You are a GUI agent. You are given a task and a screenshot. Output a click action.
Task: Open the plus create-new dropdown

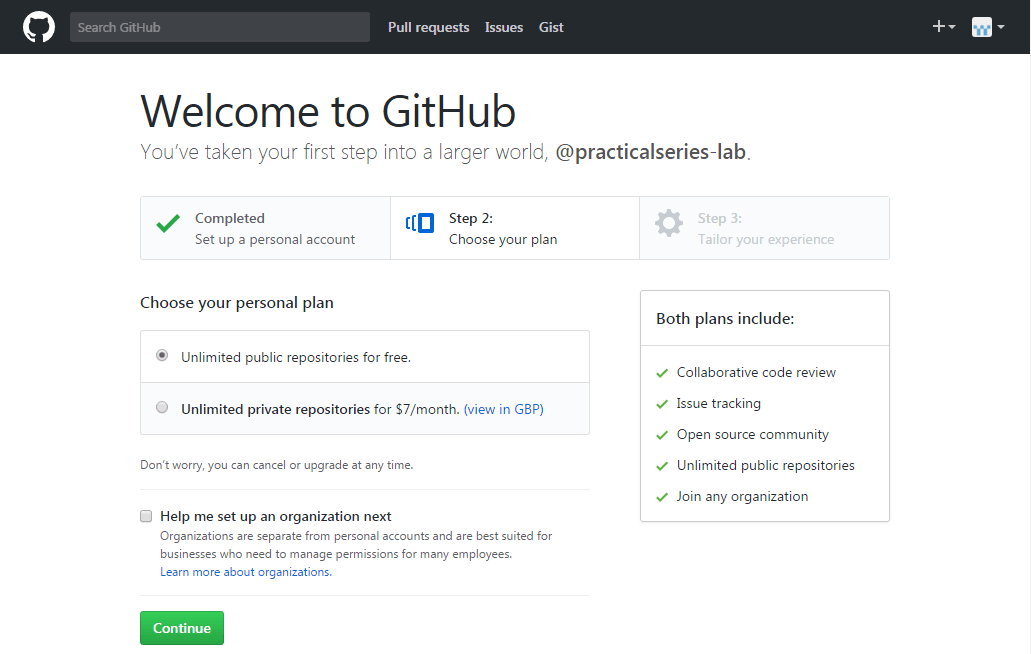(x=943, y=27)
